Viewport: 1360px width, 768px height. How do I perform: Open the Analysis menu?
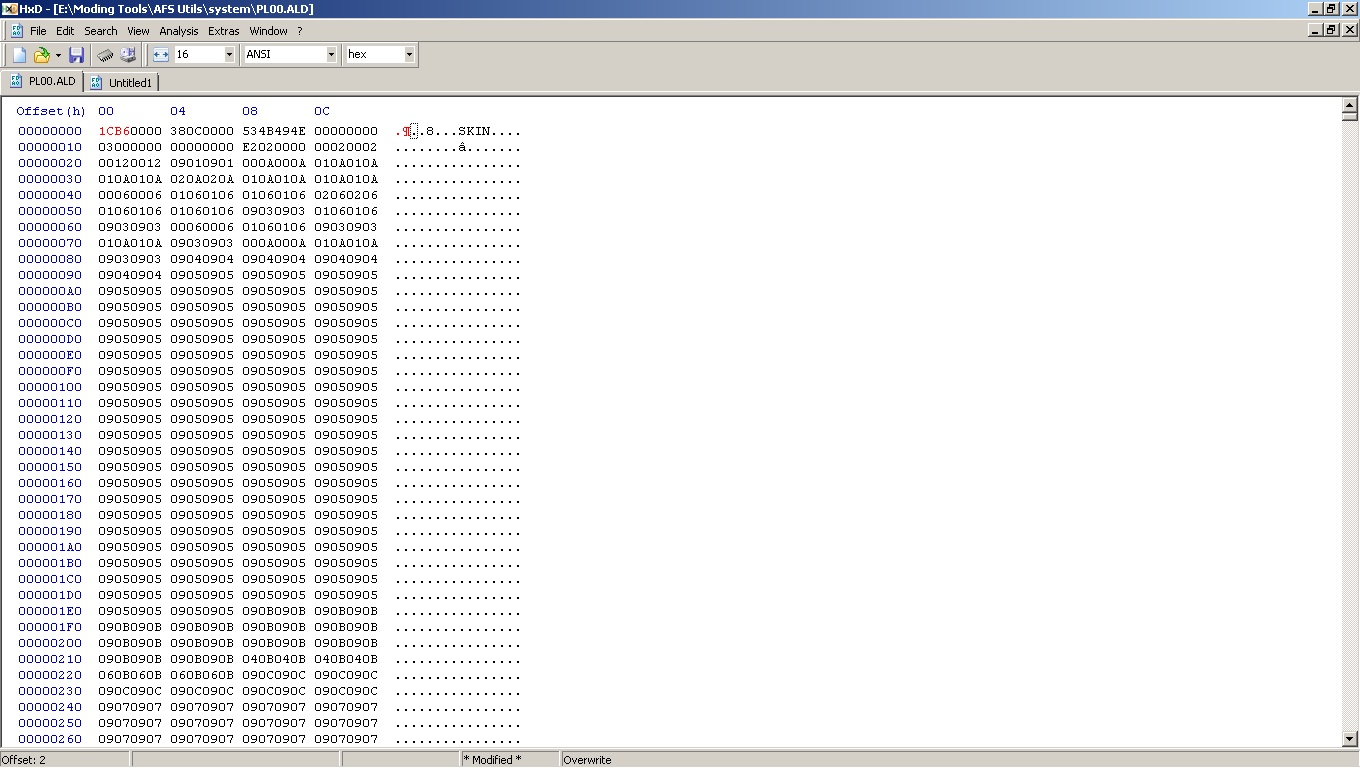pos(179,31)
